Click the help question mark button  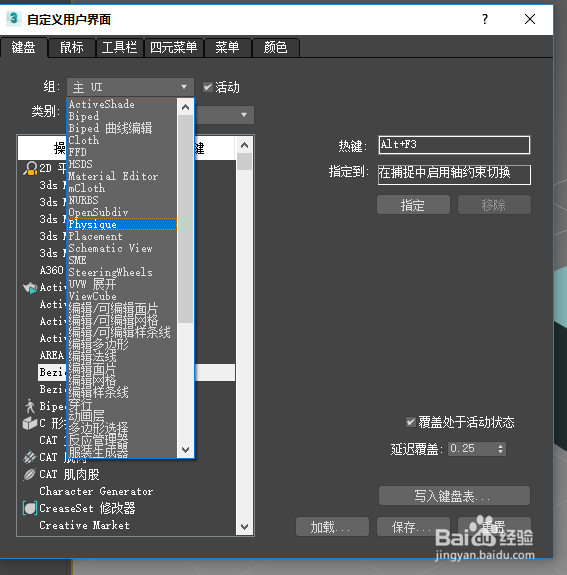pos(485,19)
